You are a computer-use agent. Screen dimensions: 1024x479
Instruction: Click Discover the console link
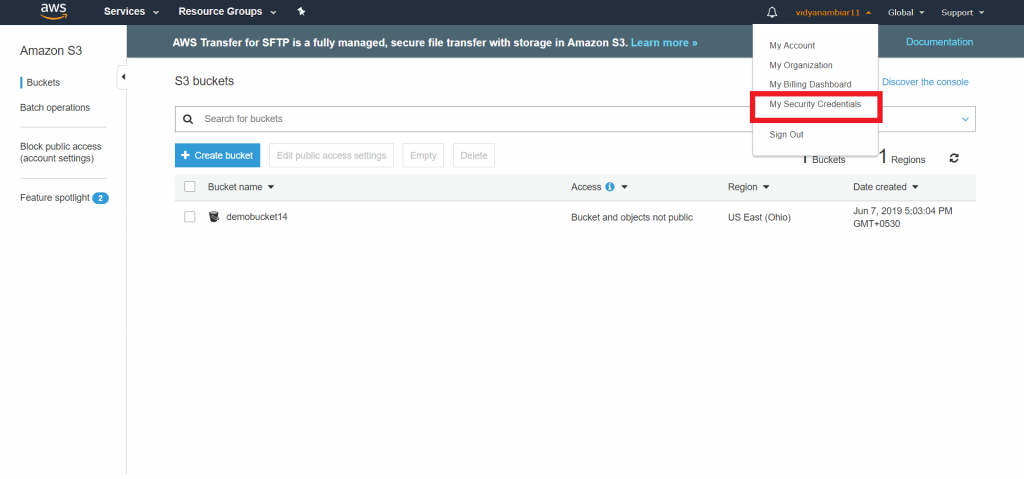(x=925, y=82)
